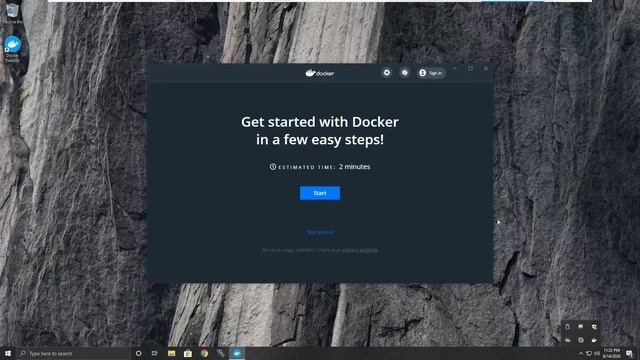The width and height of the screenshot is (640, 360).
Task: Open the Windows notification center
Action: coord(629,353)
